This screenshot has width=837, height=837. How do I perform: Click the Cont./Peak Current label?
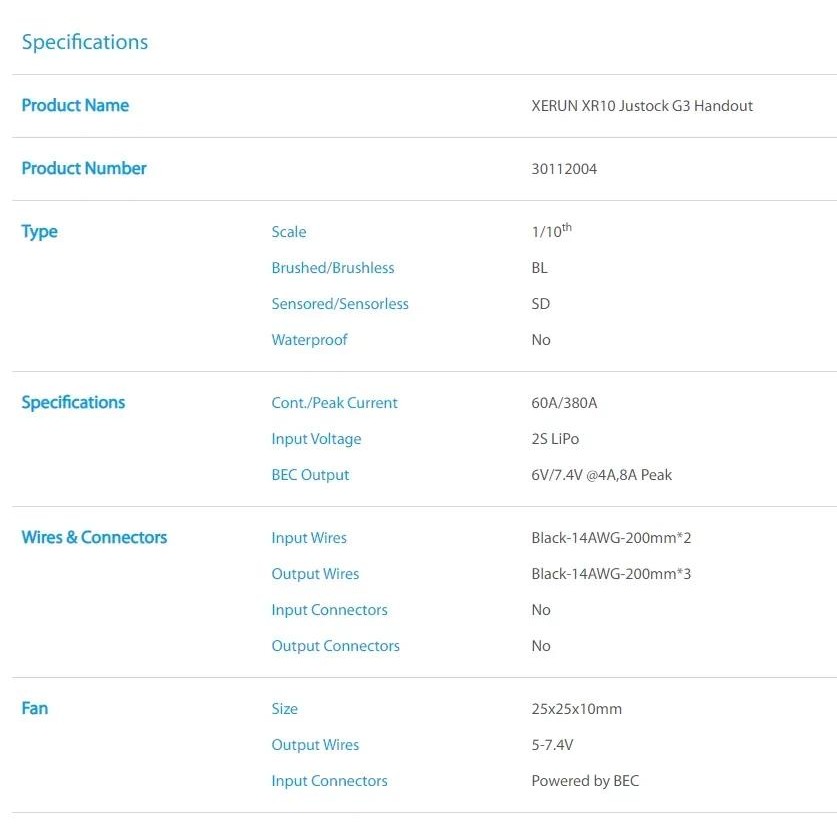[334, 403]
